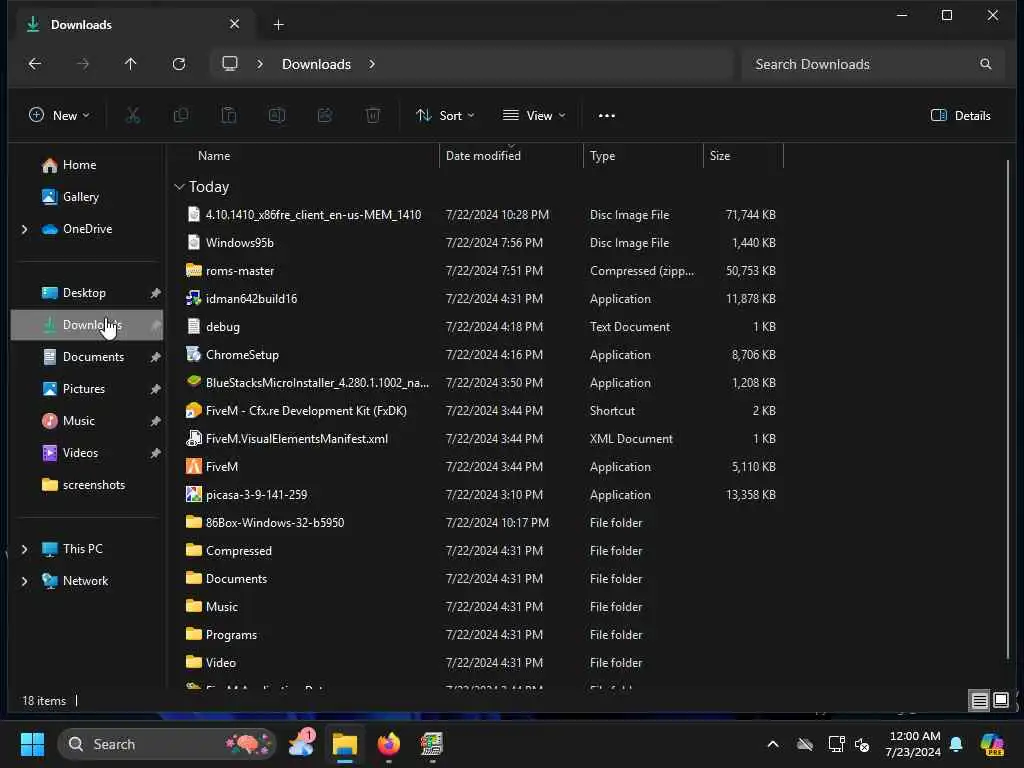Open Copilot icon in taskbar
This screenshot has height=768, width=1024.
pos(992,744)
